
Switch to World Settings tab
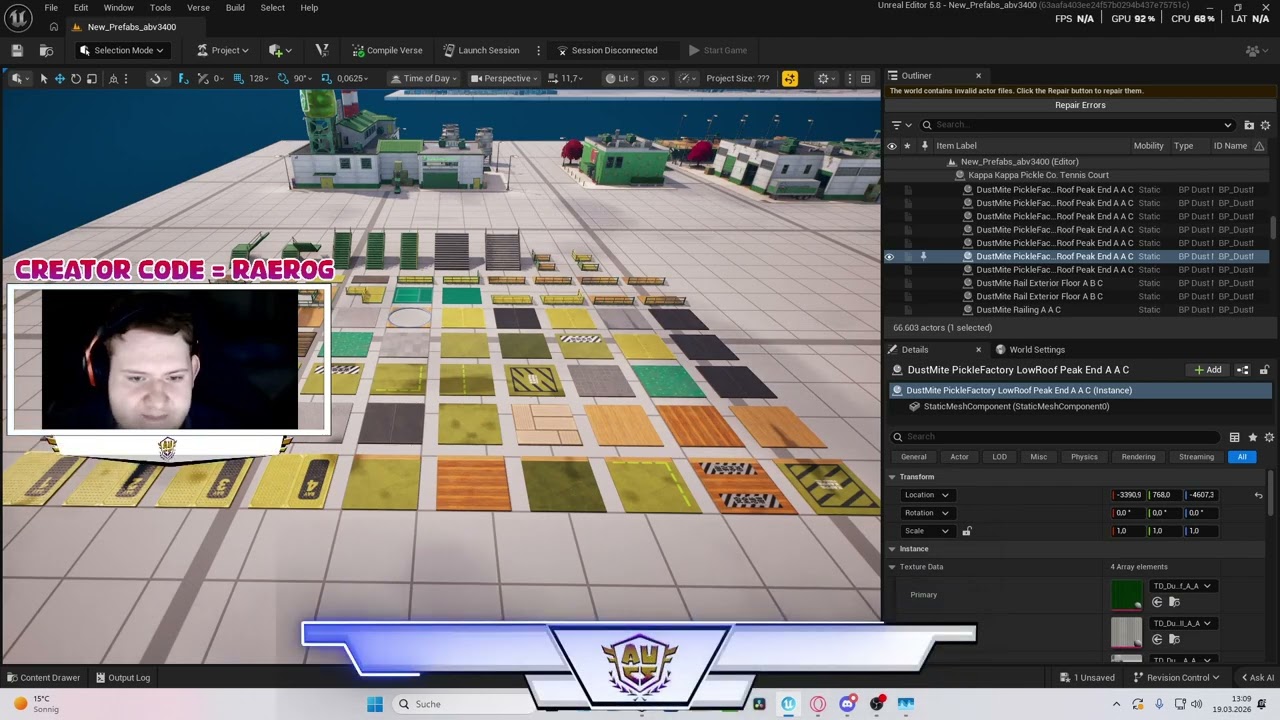(1030, 350)
